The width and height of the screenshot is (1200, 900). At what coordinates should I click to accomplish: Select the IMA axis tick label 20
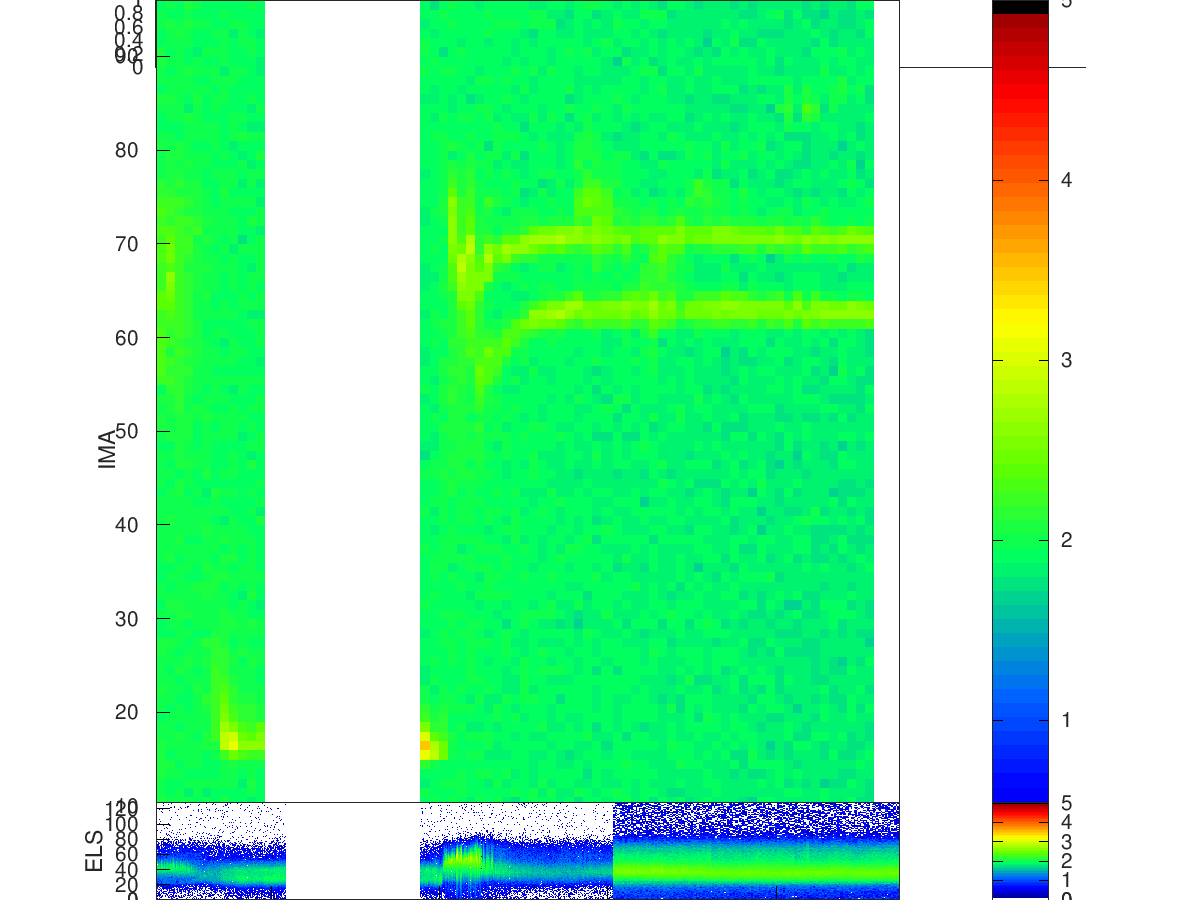tap(127, 712)
